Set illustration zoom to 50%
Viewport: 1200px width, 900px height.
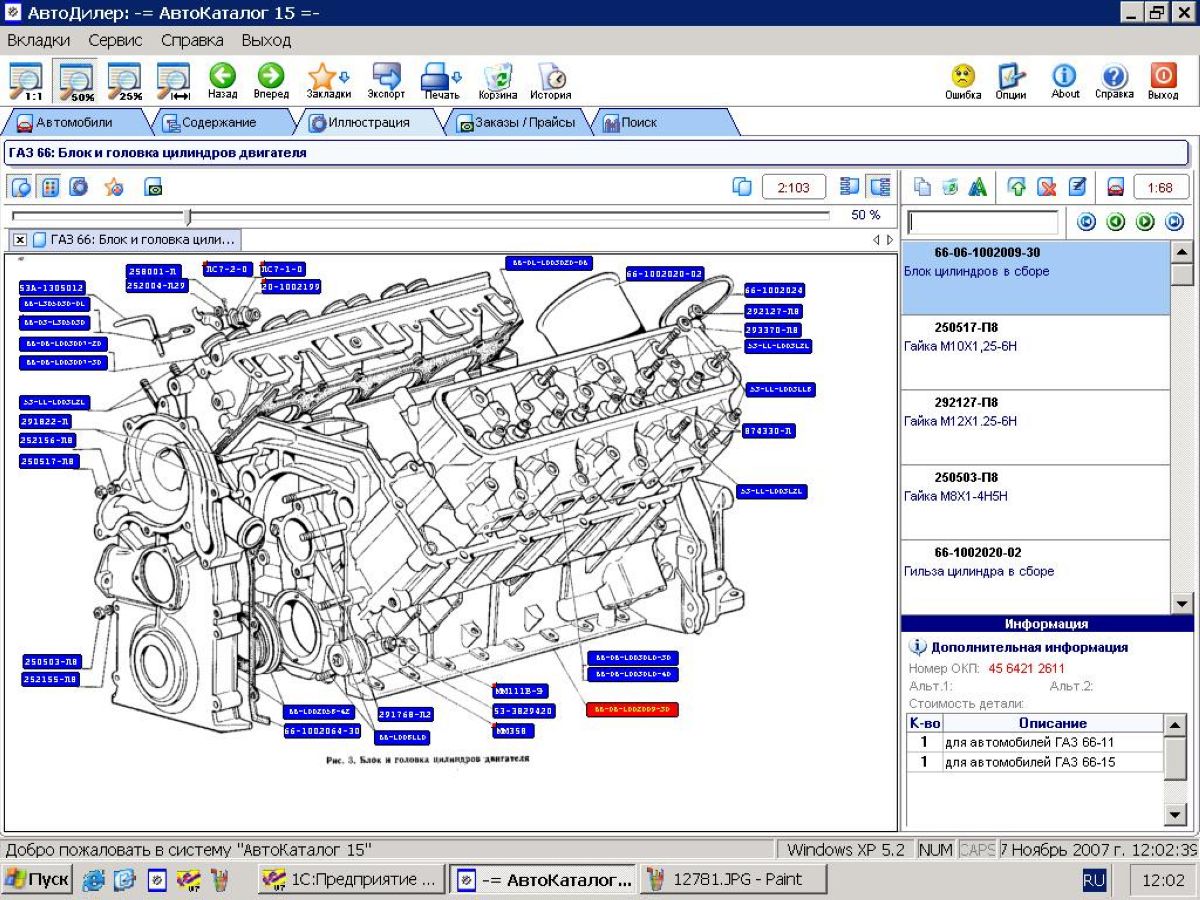coord(76,82)
